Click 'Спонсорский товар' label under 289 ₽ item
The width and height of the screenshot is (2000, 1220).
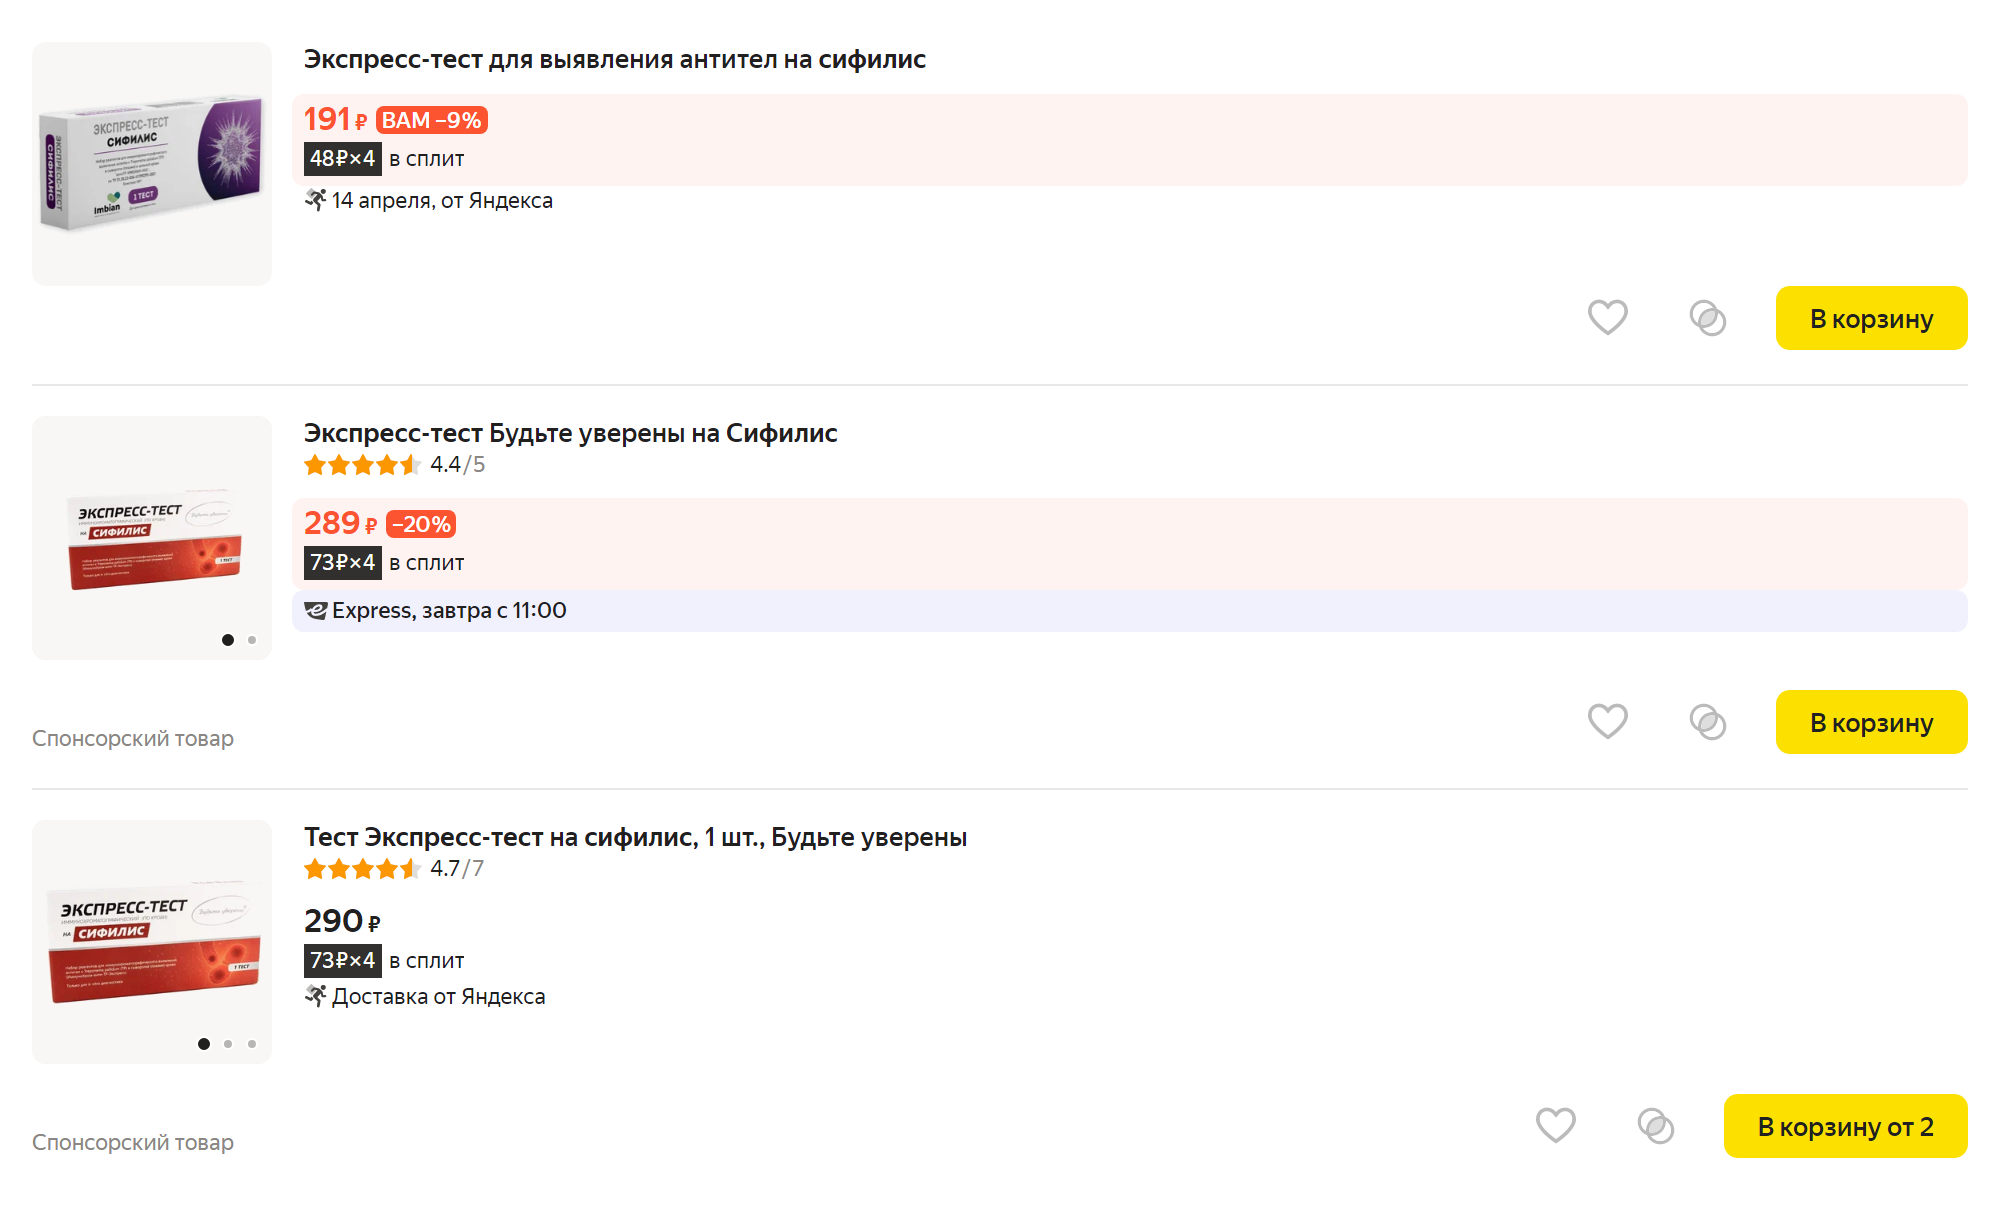coord(133,739)
